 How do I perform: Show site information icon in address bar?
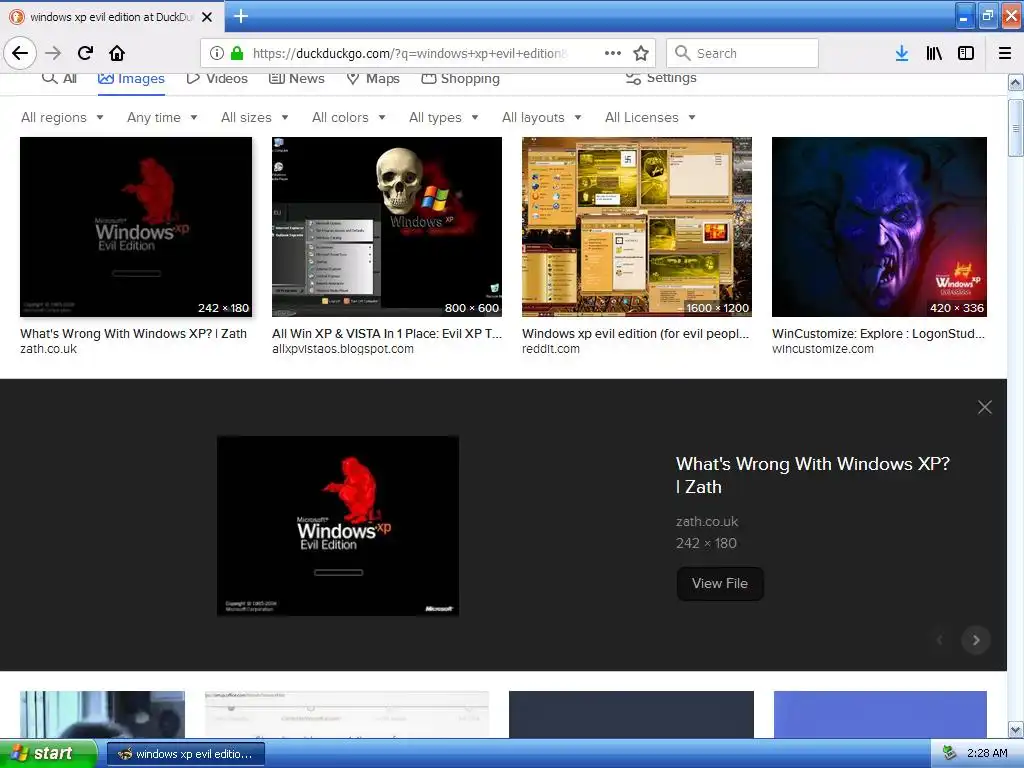216,53
